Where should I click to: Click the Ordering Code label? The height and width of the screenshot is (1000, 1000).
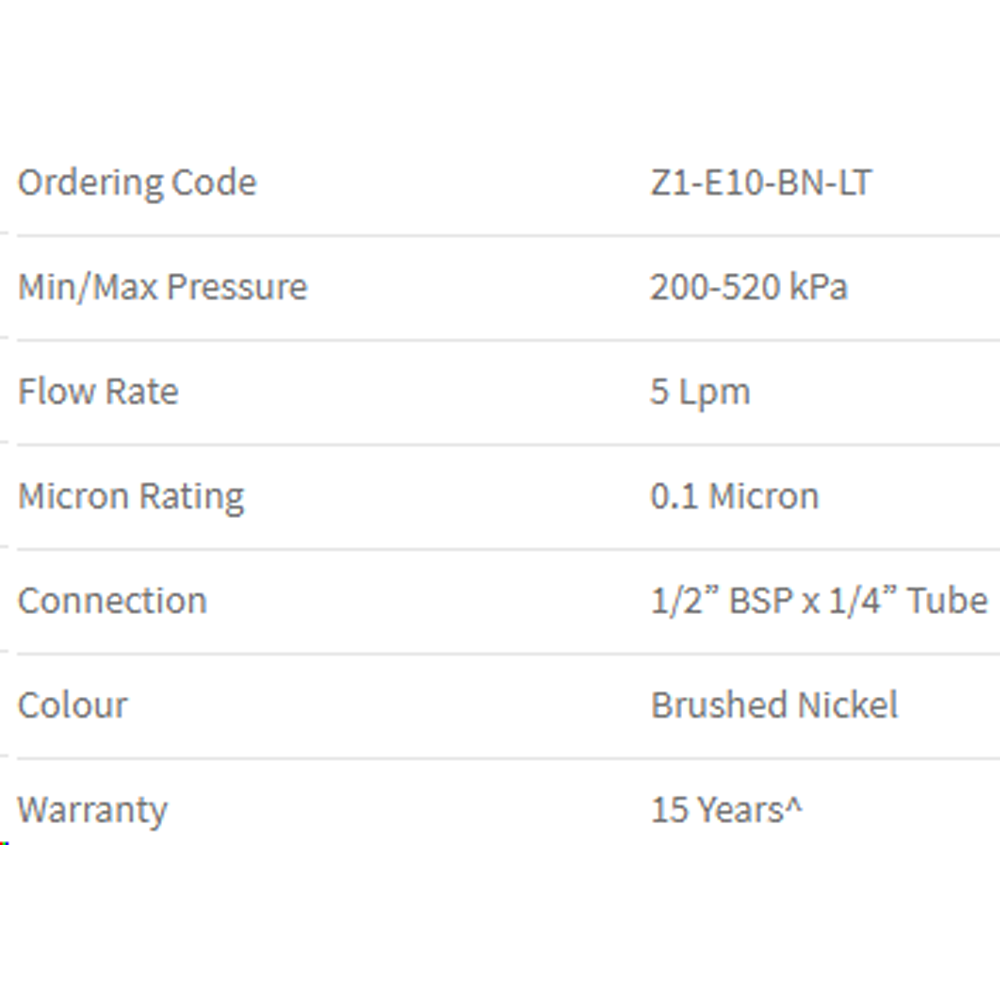pos(137,184)
